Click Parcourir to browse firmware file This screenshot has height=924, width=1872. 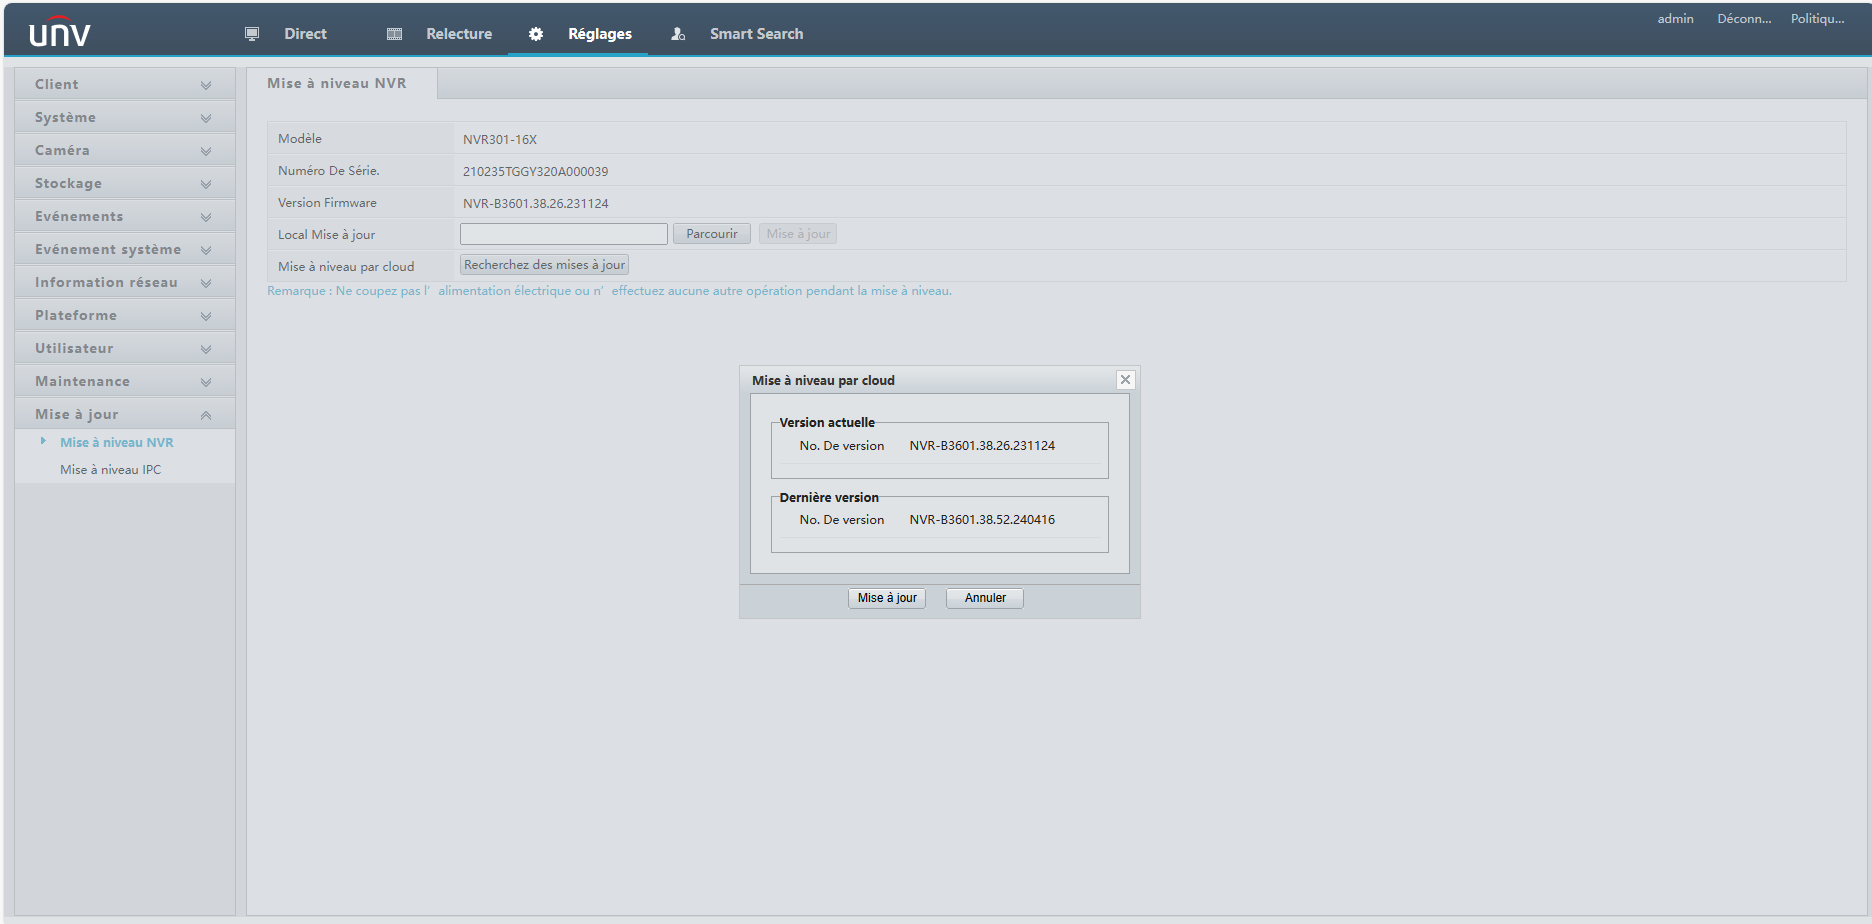pyautogui.click(x=711, y=234)
